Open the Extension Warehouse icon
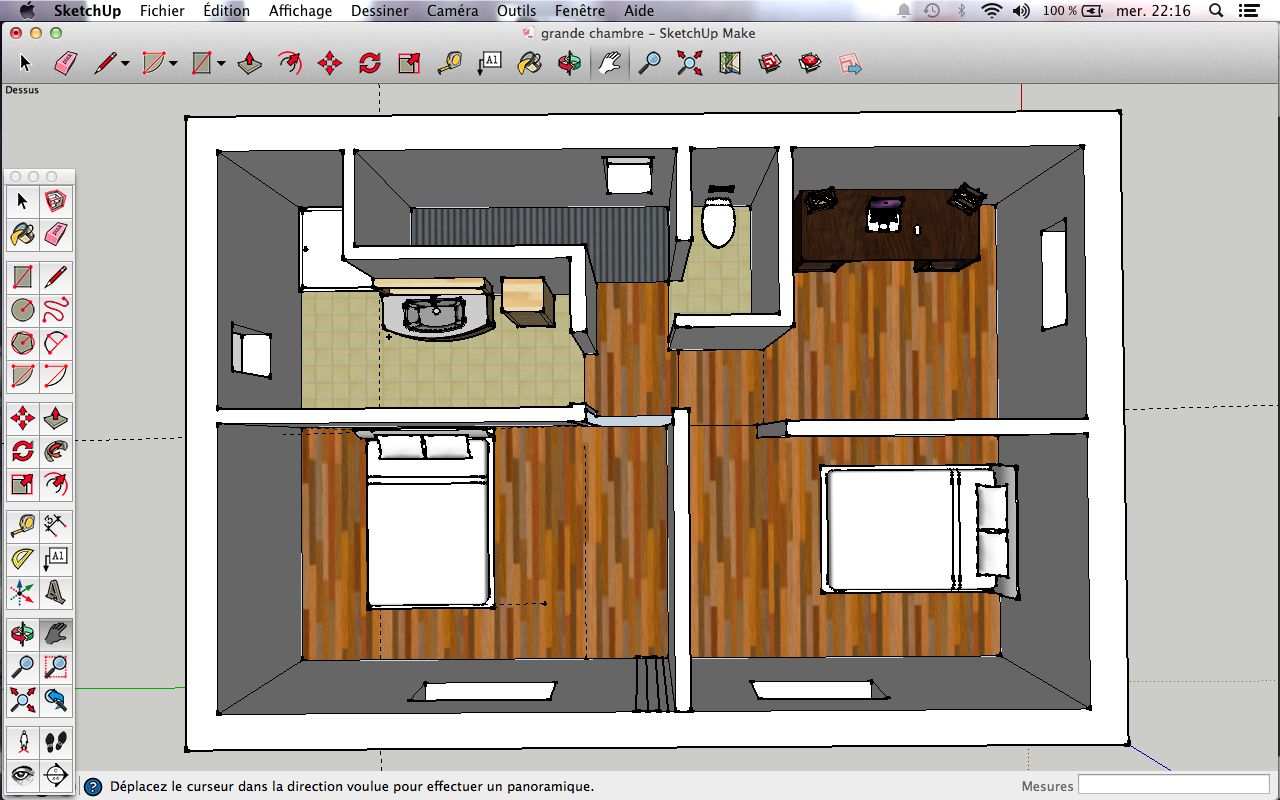The image size is (1280, 800). (809, 64)
